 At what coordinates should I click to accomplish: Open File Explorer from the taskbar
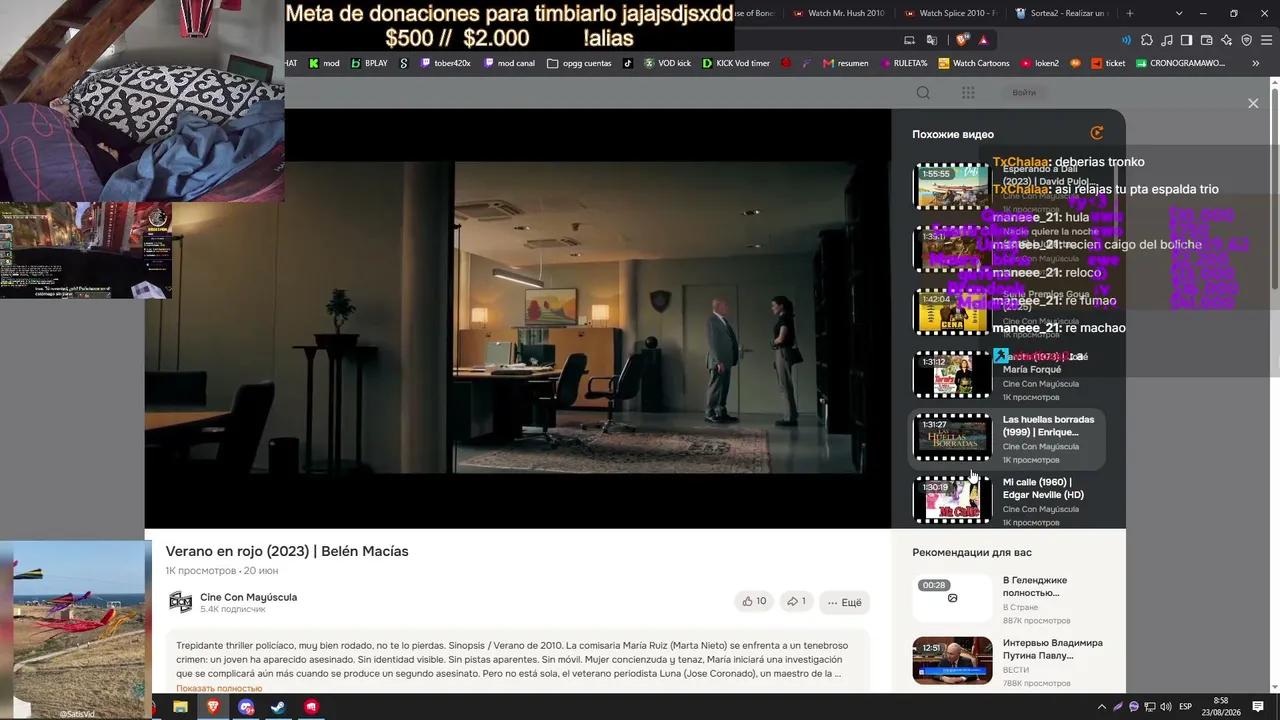180,707
